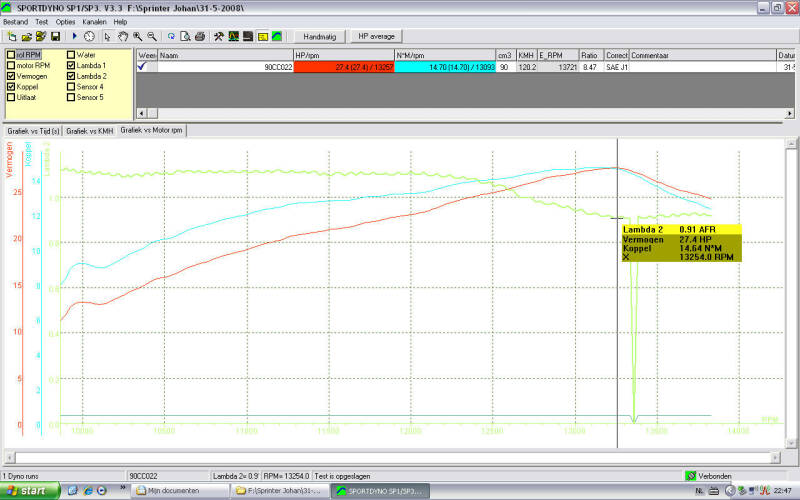This screenshot has width=800, height=500.
Task: Click the zoom in magnifier icon
Action: pyautogui.click(x=137, y=36)
